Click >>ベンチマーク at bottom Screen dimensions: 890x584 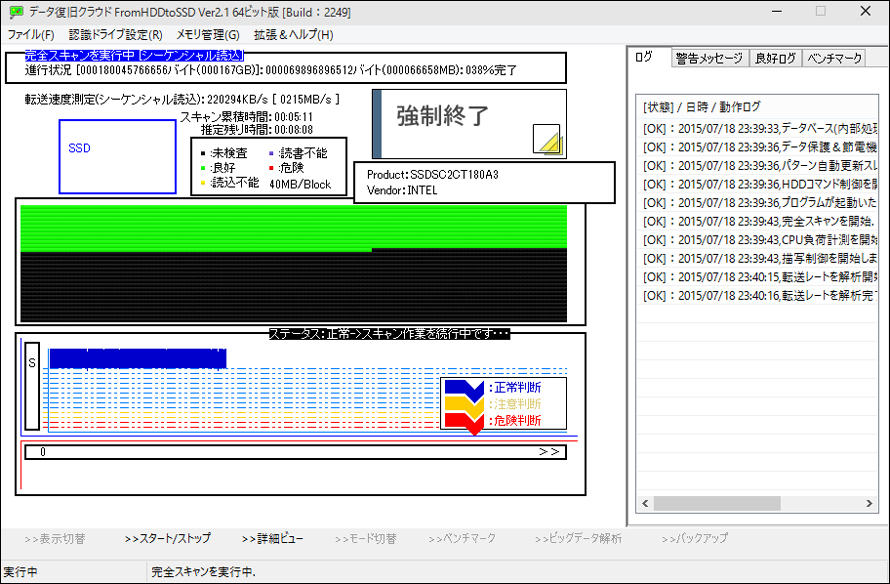pos(462,538)
